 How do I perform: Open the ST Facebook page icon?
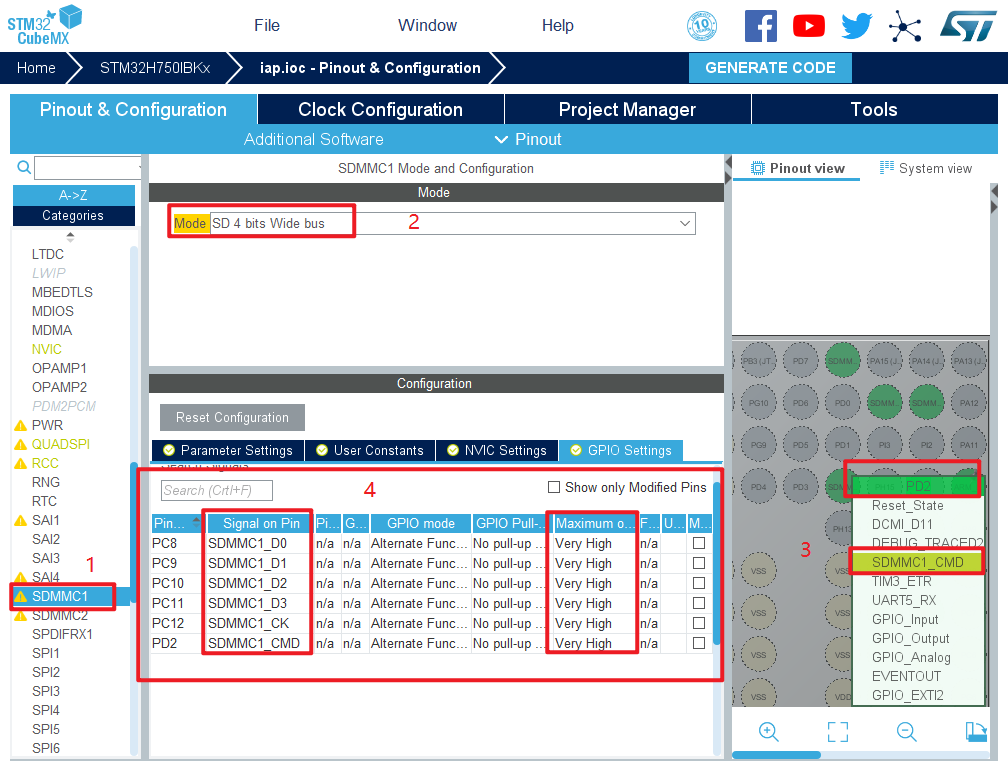pyautogui.click(x=760, y=26)
